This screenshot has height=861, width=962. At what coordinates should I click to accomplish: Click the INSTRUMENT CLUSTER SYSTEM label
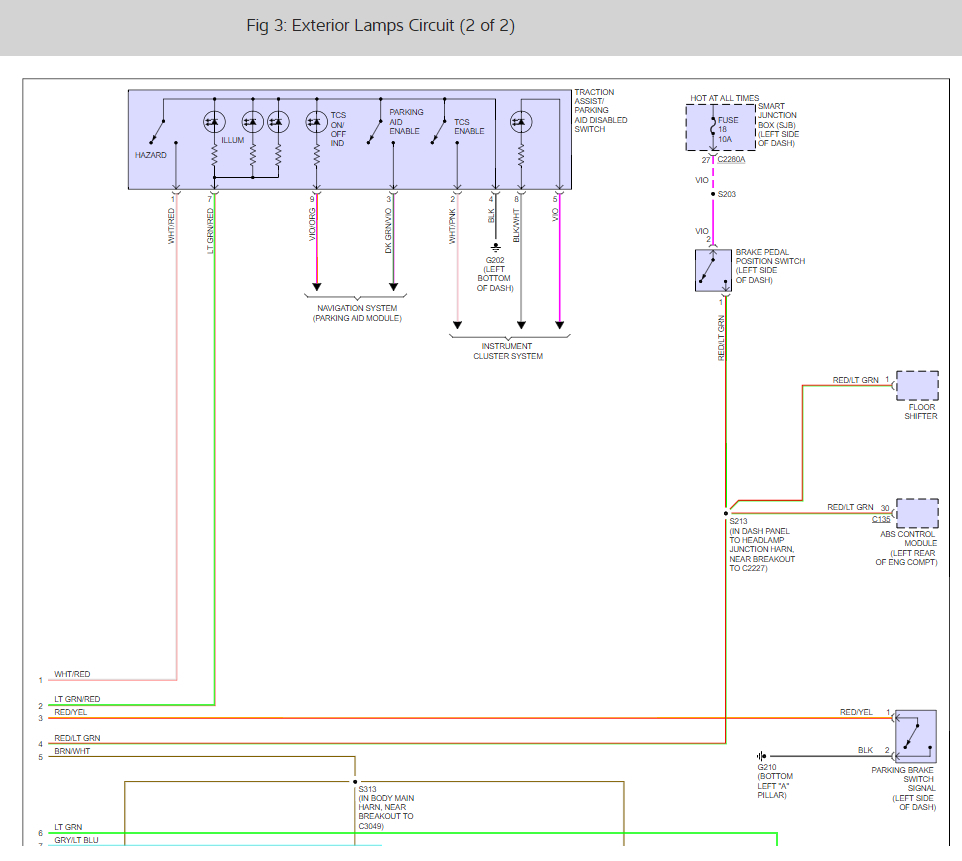(508, 351)
